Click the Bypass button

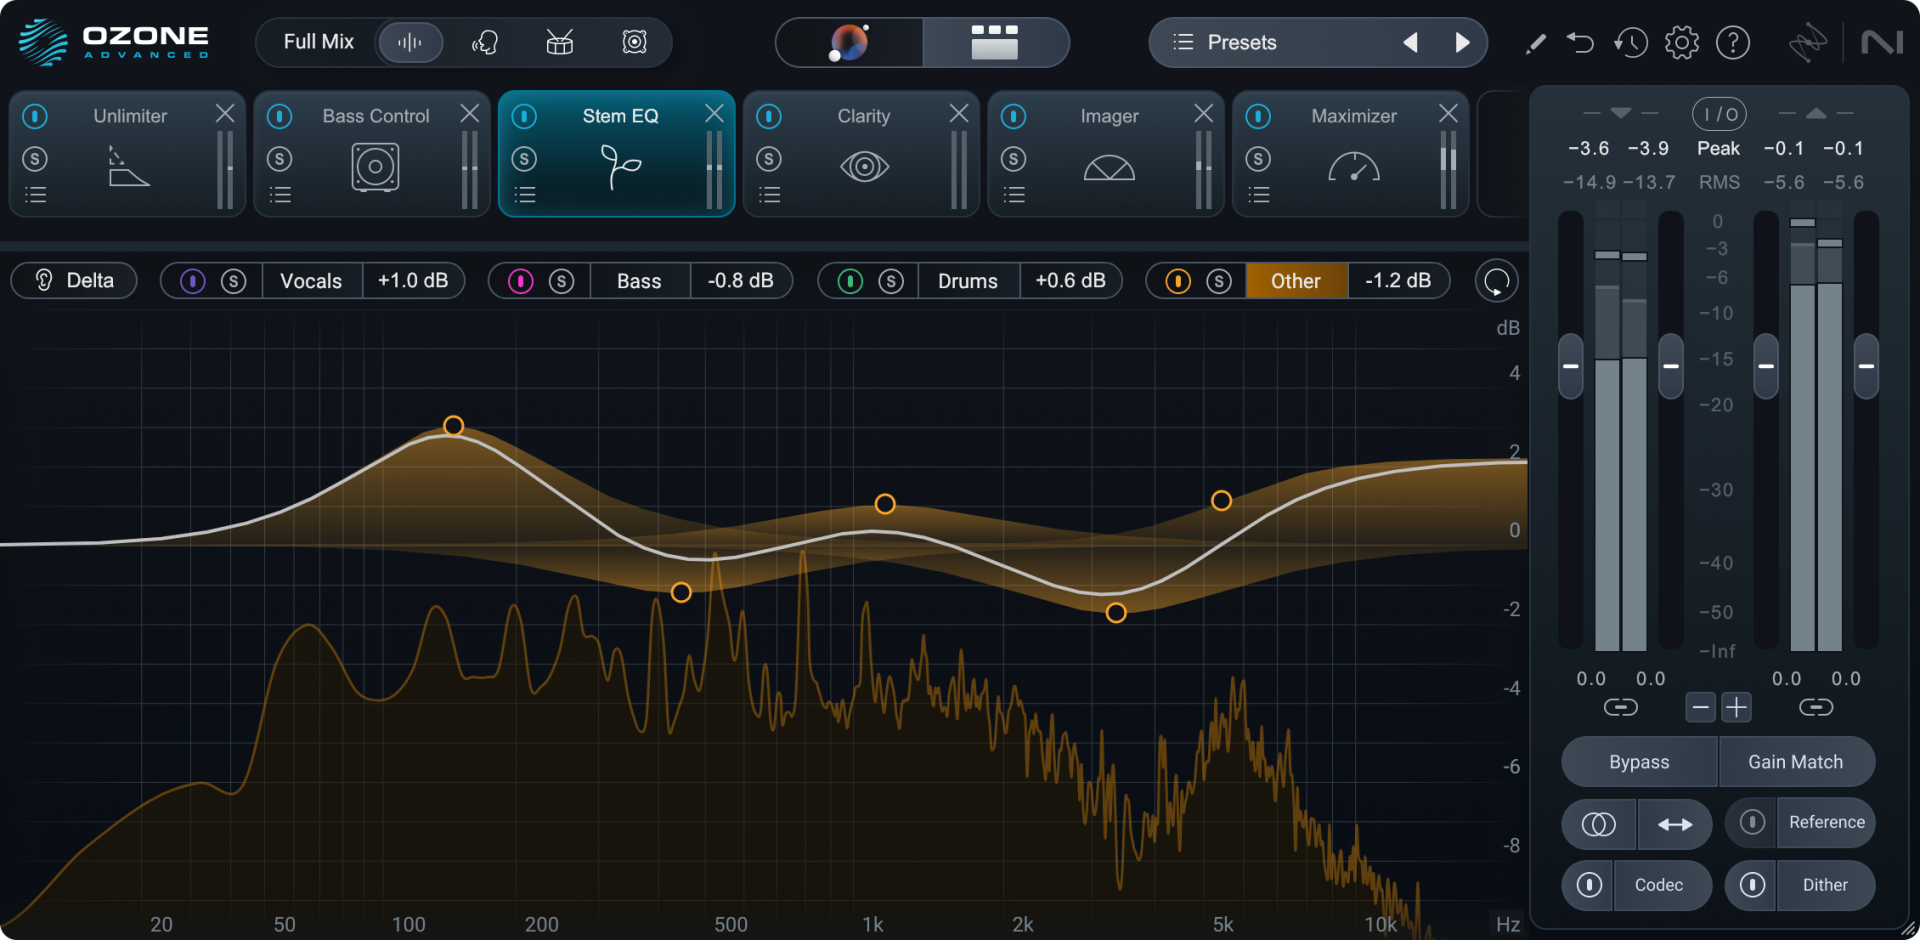1638,761
